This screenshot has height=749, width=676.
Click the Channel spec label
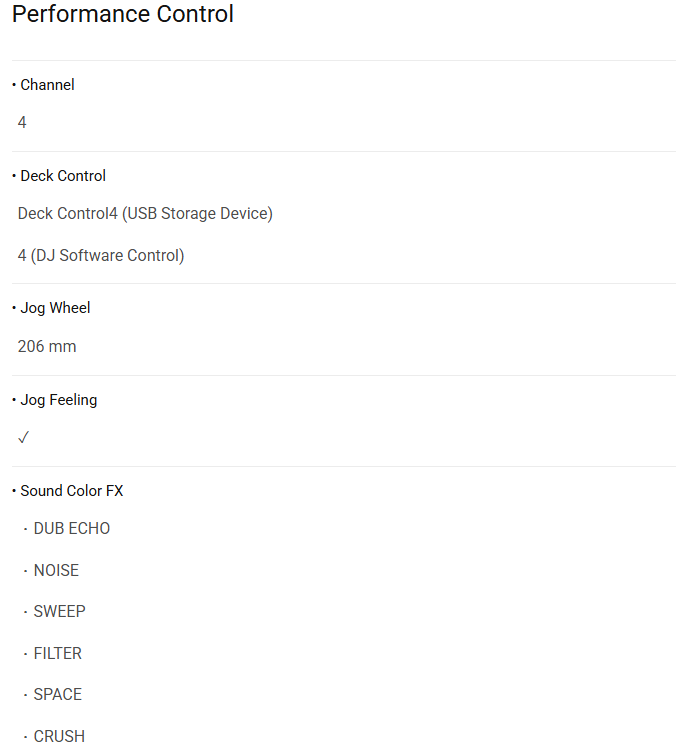click(x=47, y=85)
